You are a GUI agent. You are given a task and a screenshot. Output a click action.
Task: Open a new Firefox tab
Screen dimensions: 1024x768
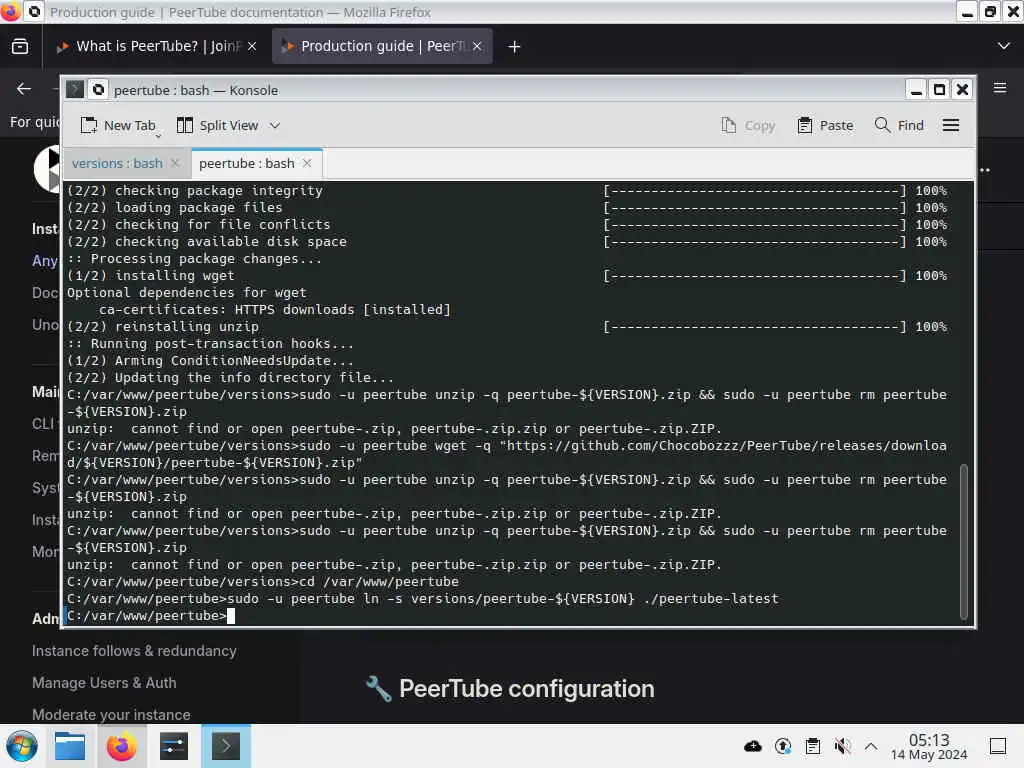point(515,46)
